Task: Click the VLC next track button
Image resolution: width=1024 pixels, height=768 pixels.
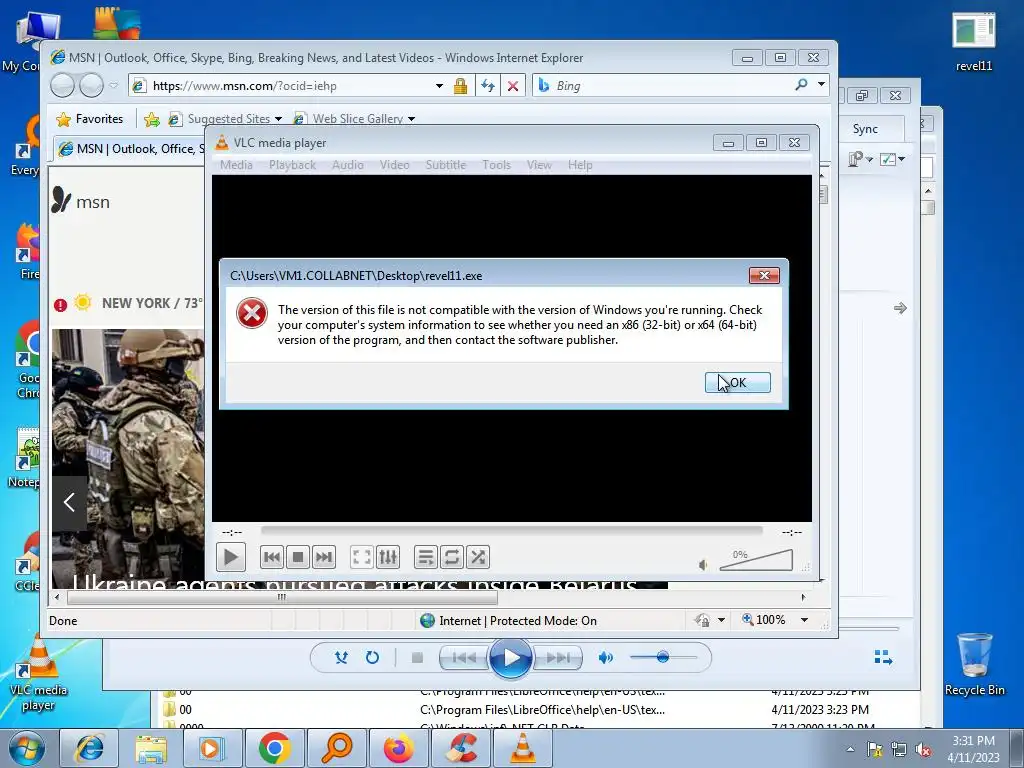Action: pos(324,558)
